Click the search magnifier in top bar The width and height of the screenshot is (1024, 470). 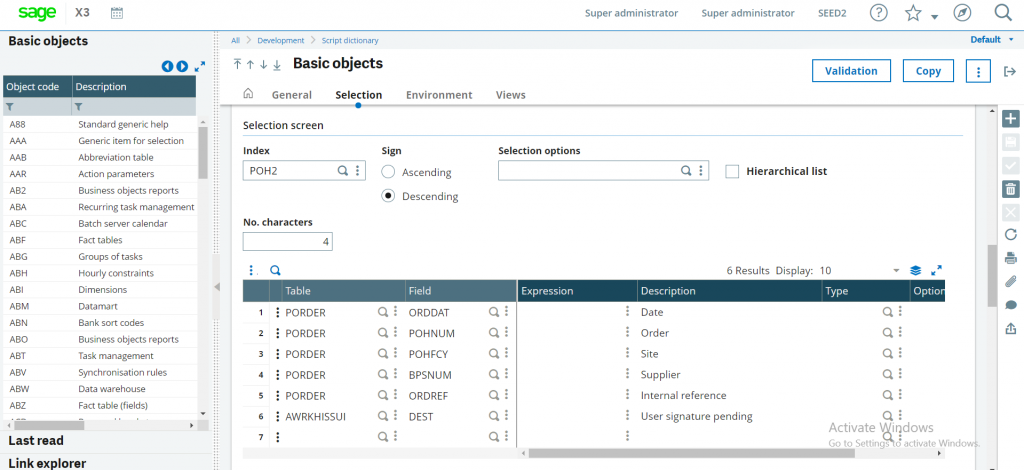[1003, 13]
